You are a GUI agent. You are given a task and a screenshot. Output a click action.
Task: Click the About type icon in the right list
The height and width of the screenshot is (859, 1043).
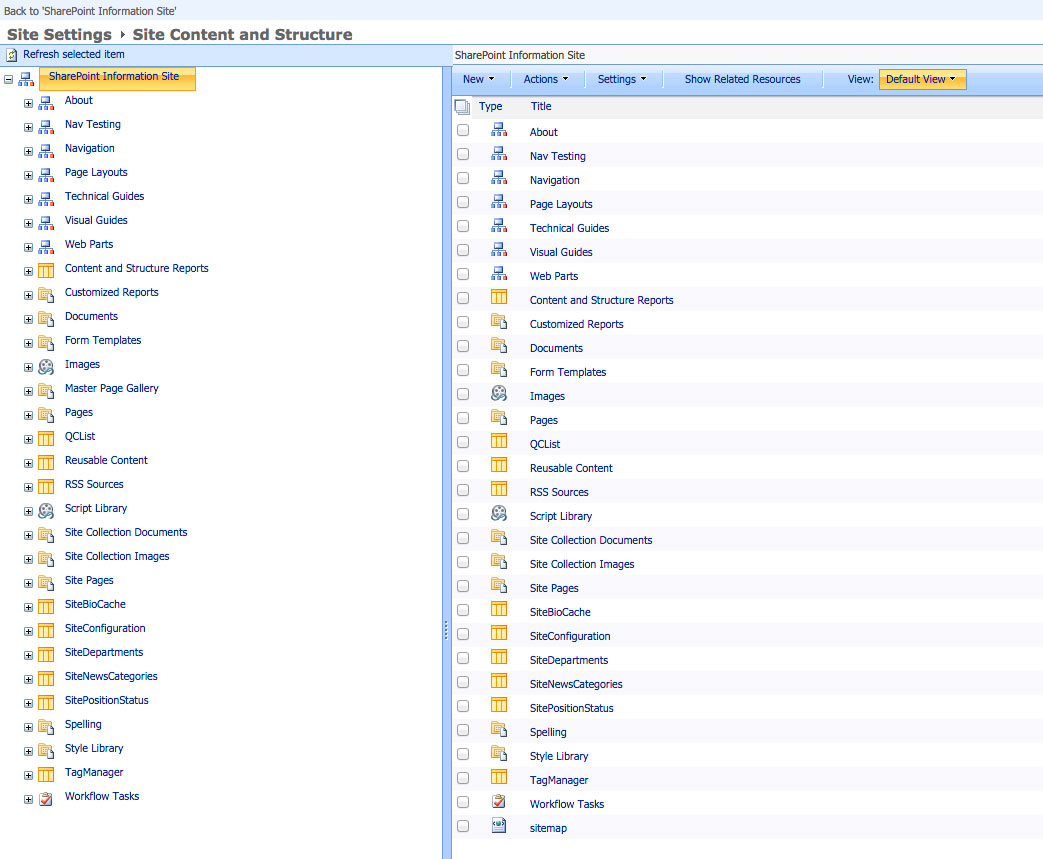click(x=499, y=130)
